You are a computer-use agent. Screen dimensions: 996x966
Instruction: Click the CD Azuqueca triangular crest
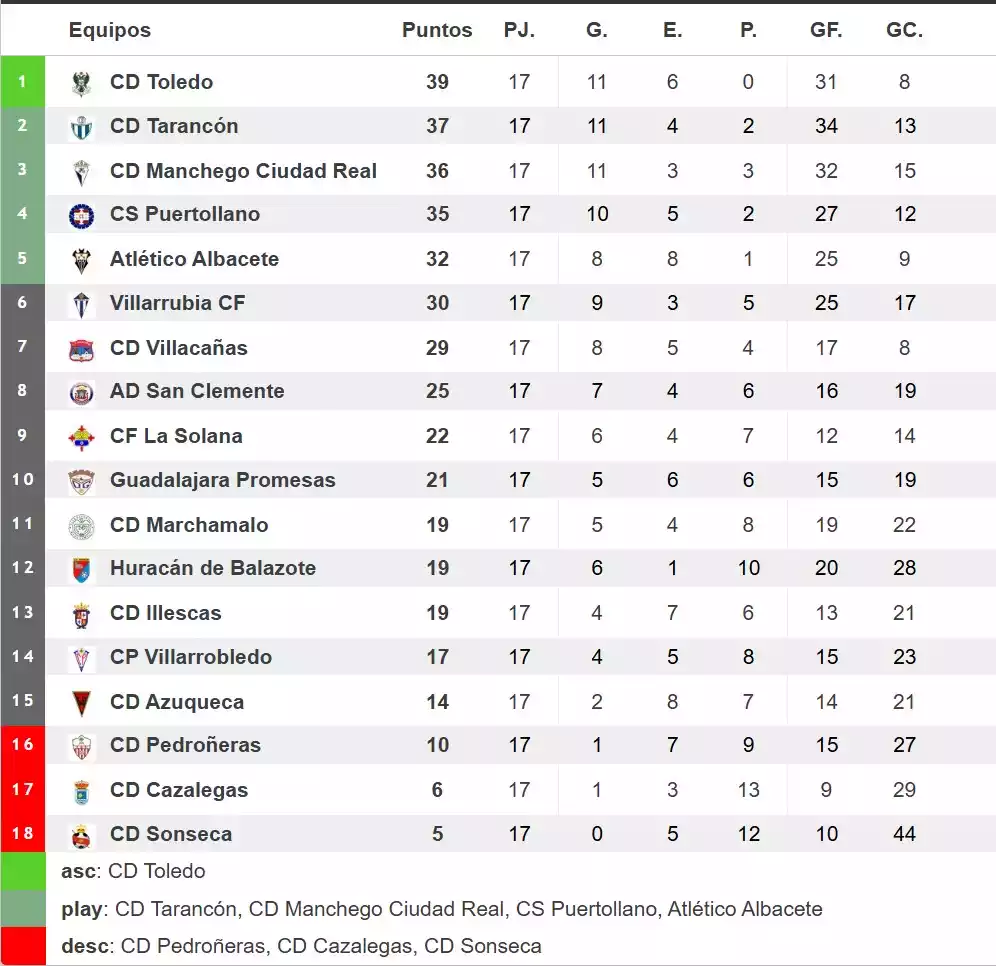[x=81, y=703]
